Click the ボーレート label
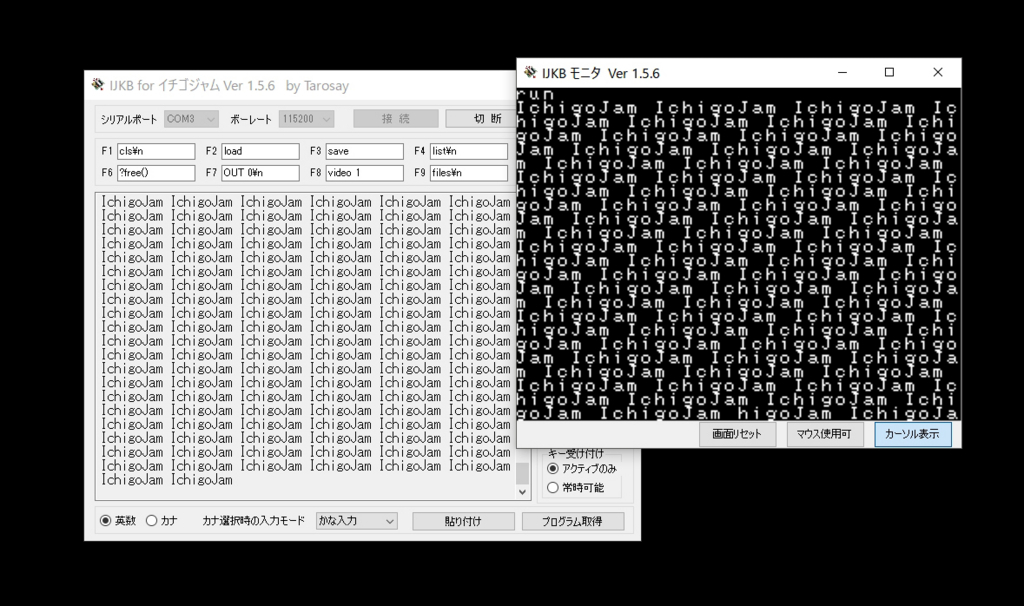 [x=251, y=120]
